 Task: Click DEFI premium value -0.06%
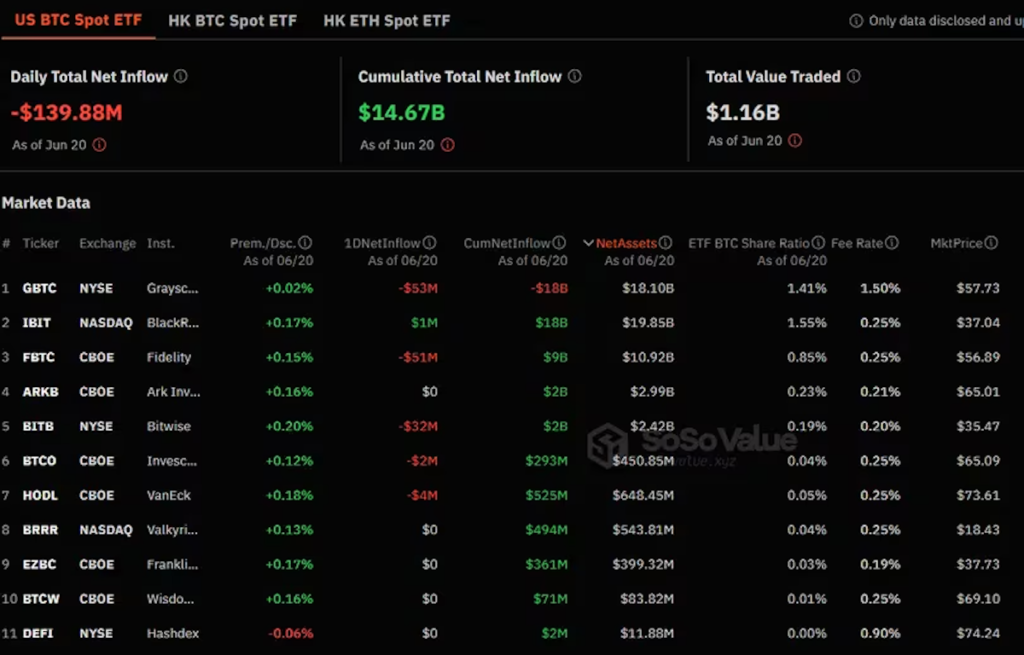point(291,633)
